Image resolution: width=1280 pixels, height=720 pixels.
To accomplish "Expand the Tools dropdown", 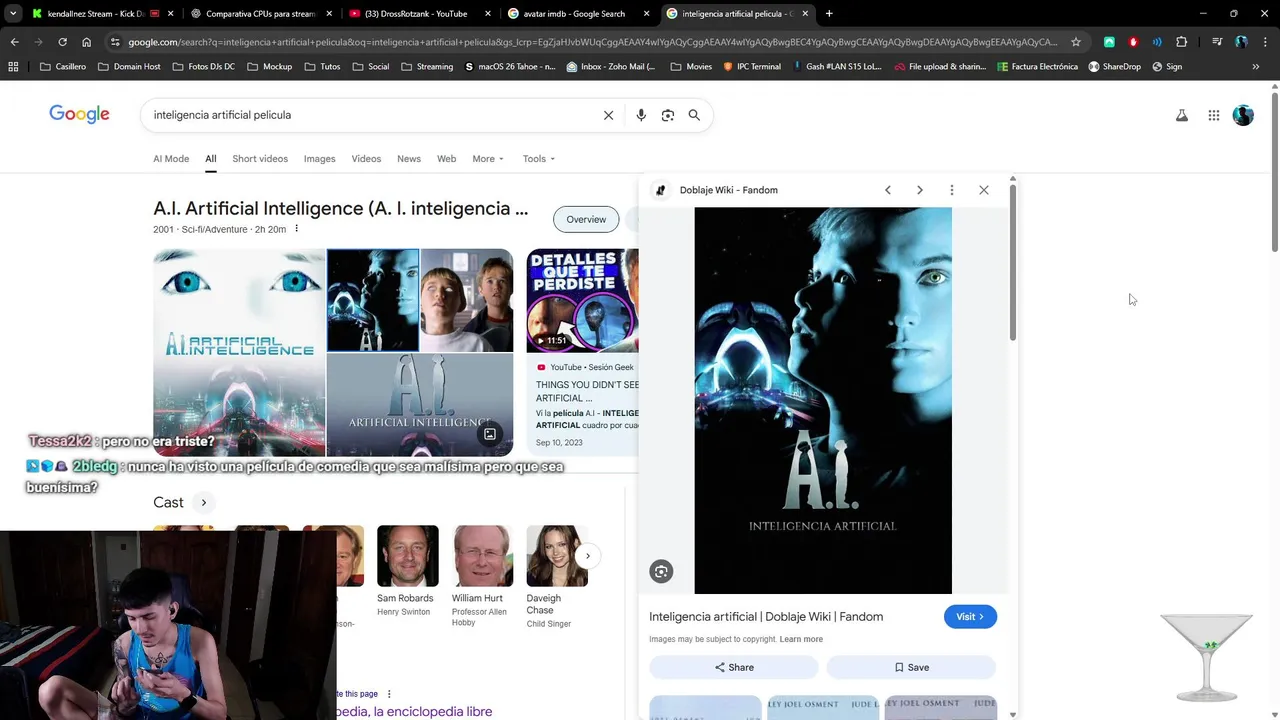I will pos(539,159).
